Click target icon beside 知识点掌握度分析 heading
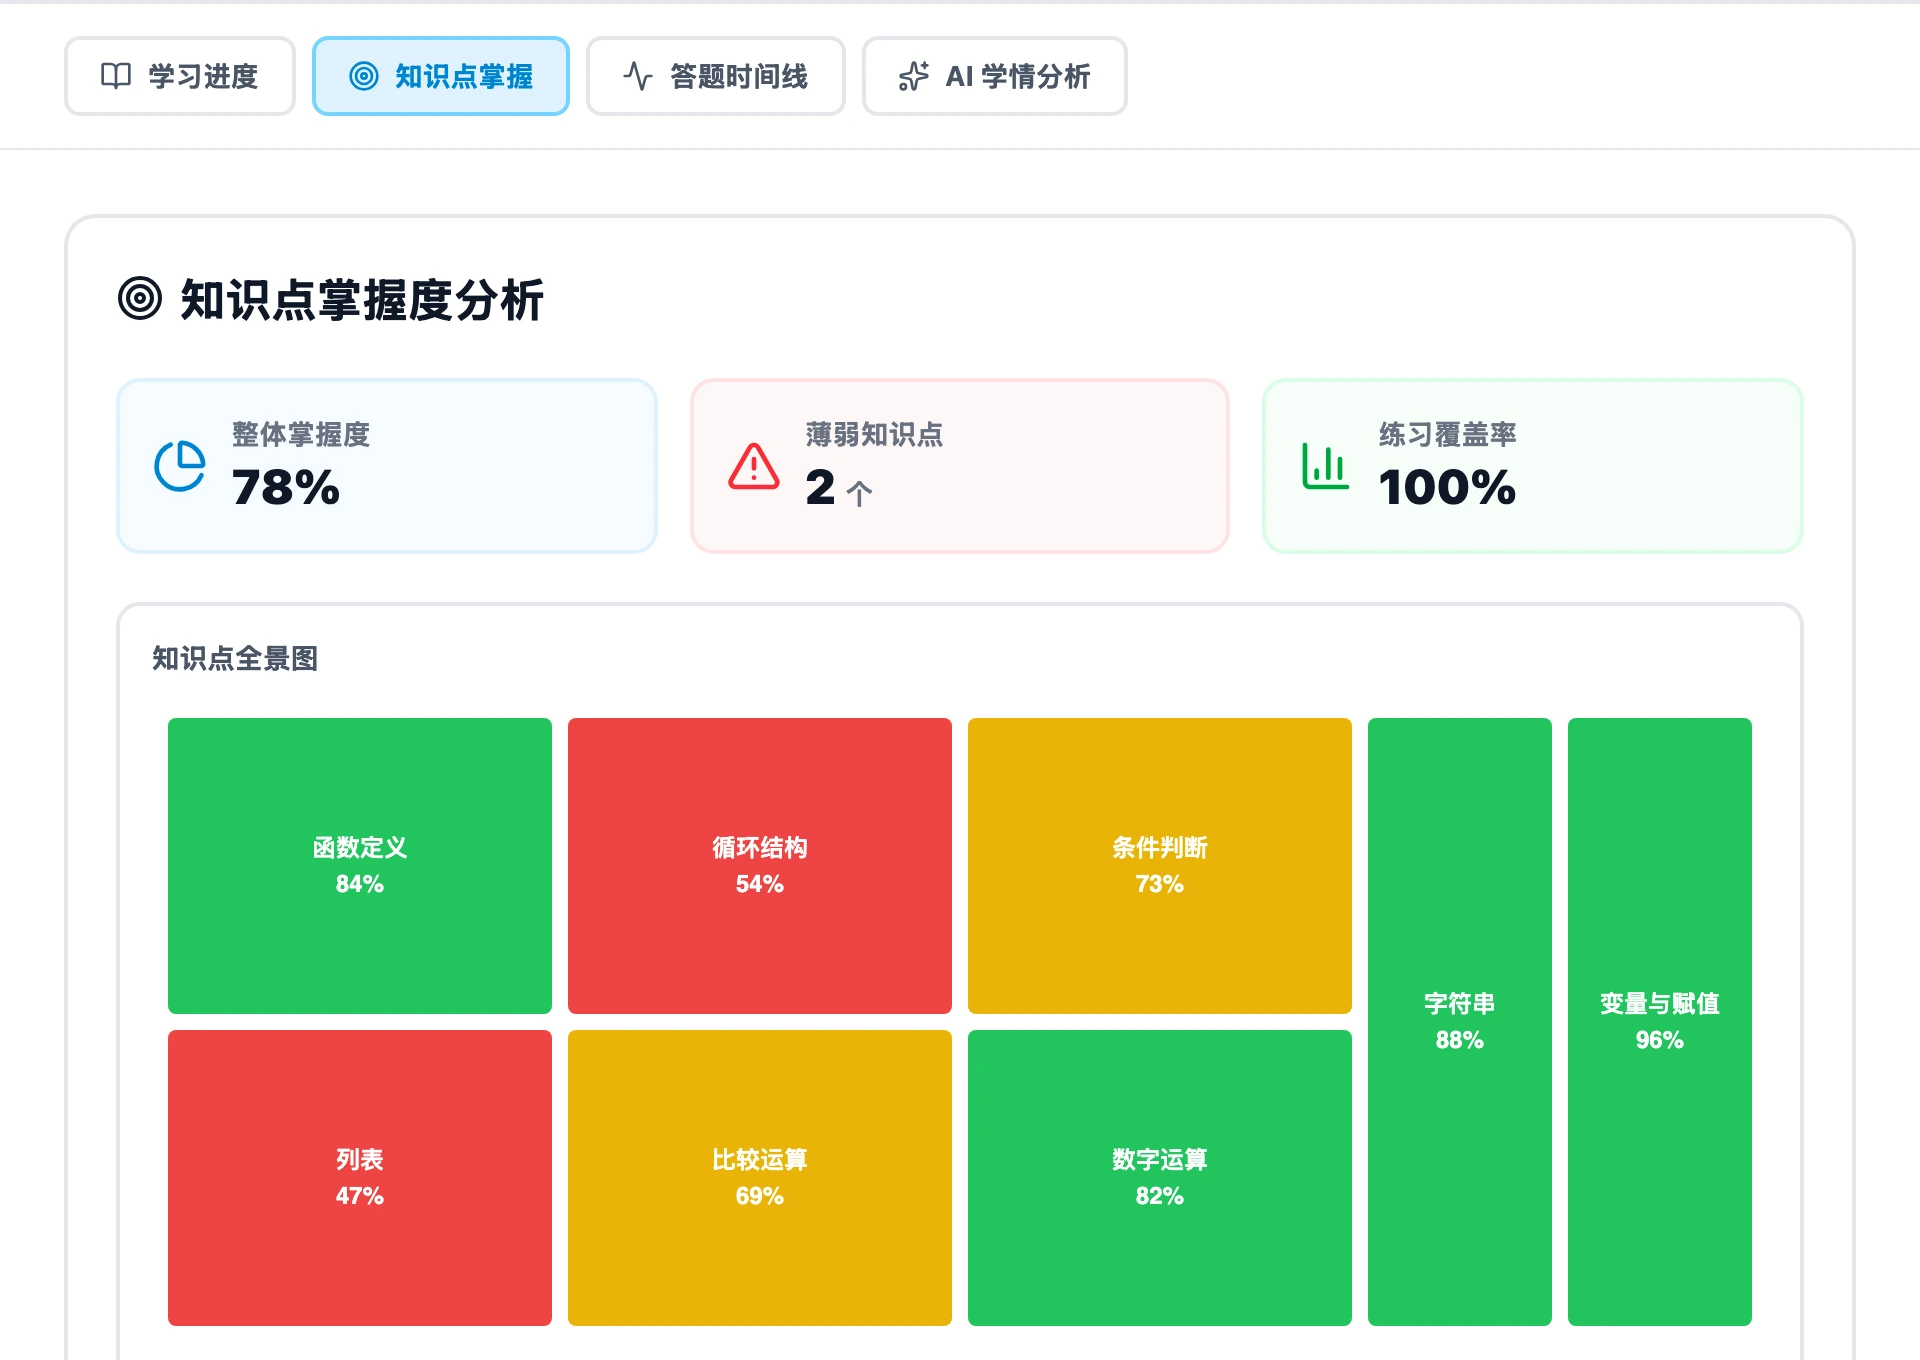Viewport: 1920px width, 1360px height. click(140, 298)
